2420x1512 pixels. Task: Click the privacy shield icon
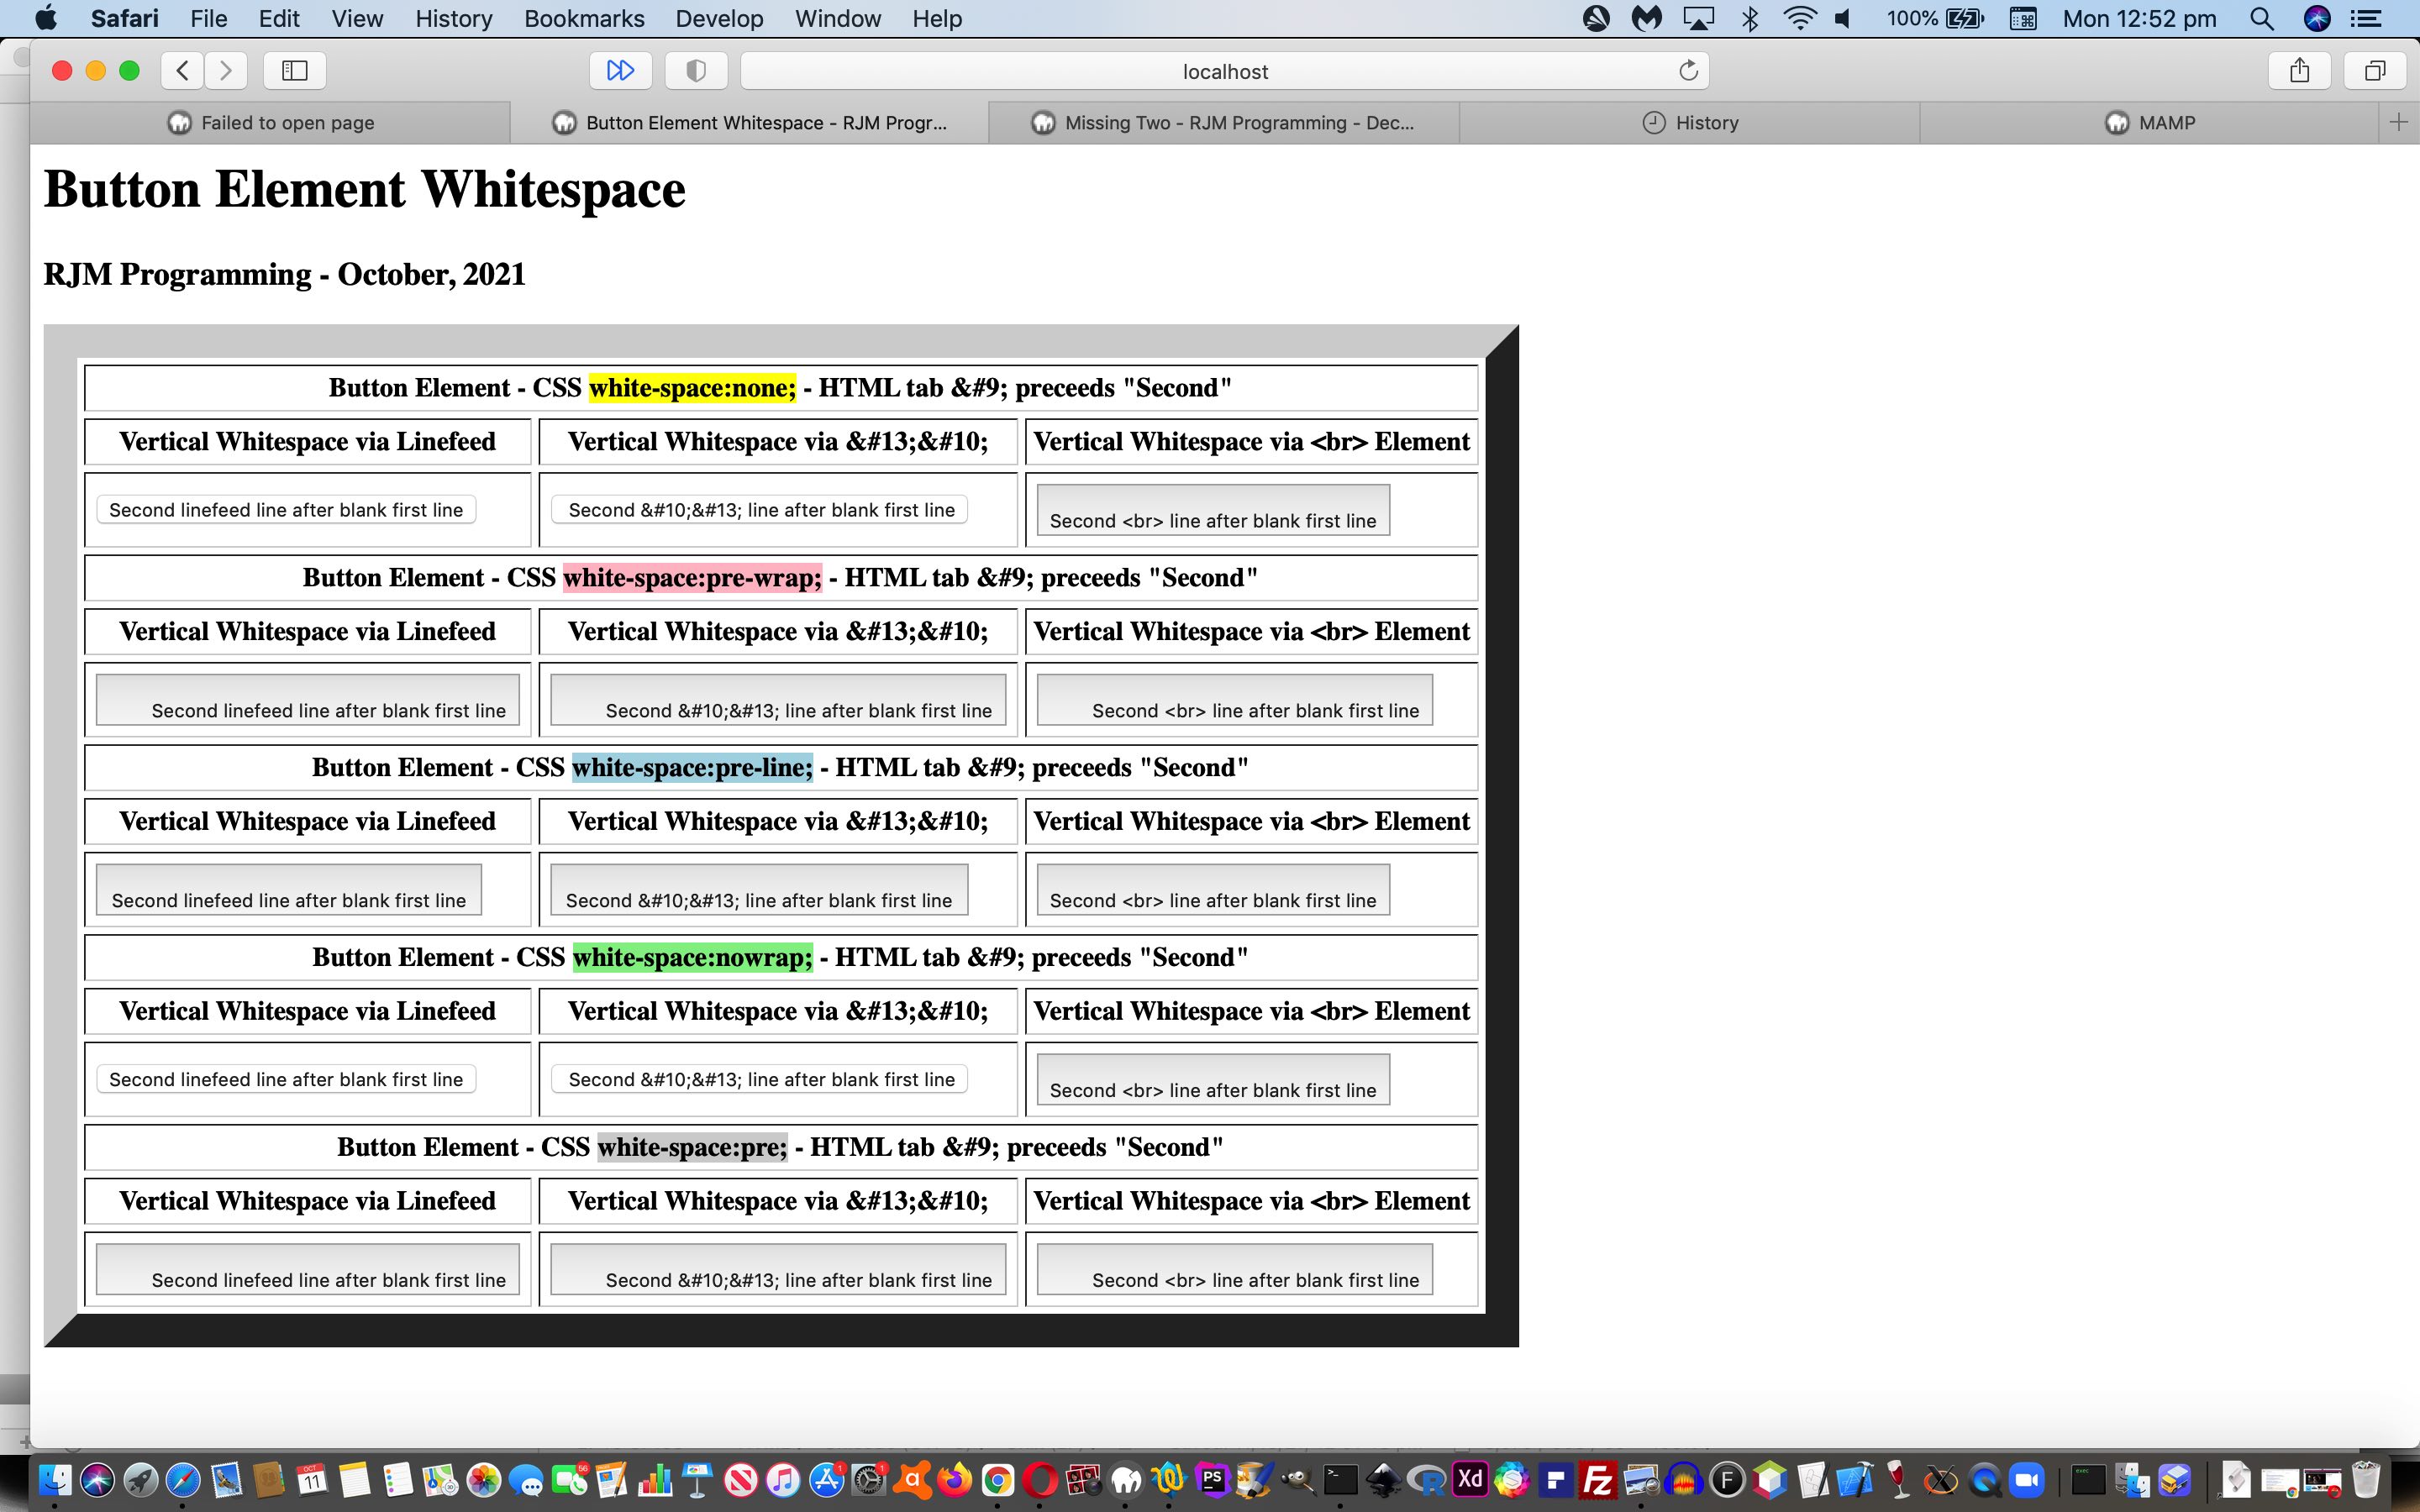pos(696,70)
